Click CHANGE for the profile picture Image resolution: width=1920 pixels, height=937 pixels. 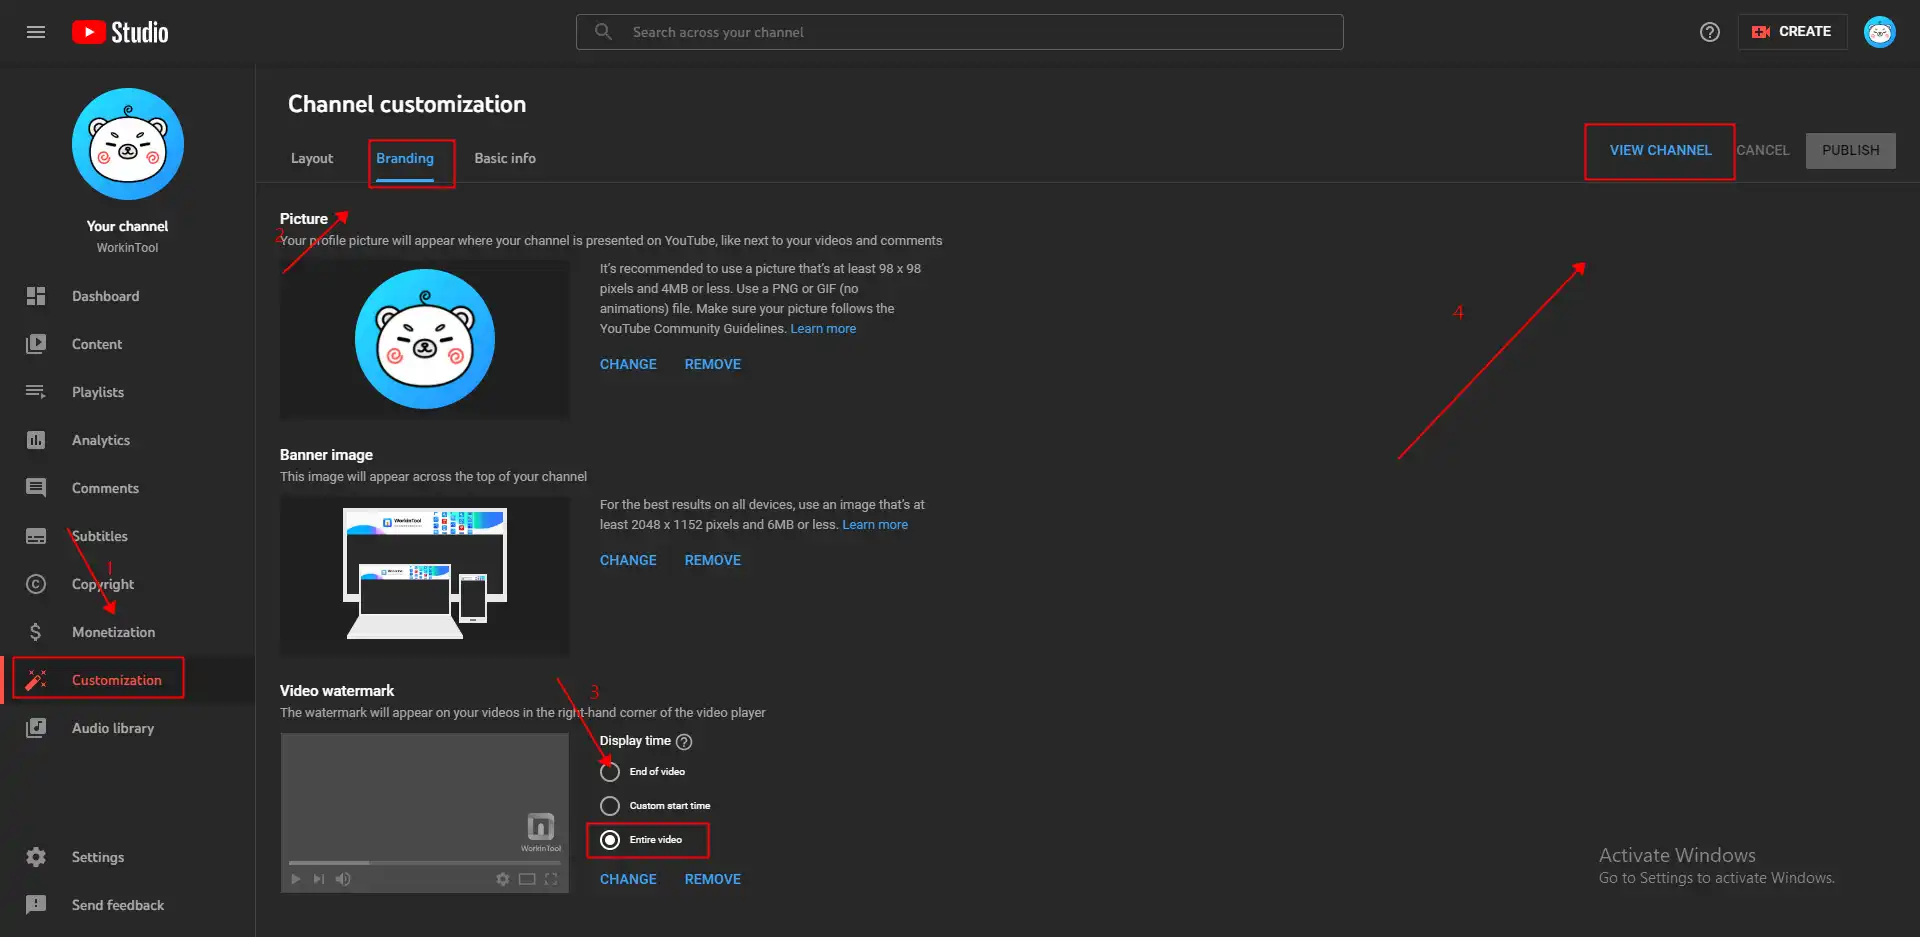click(x=628, y=365)
